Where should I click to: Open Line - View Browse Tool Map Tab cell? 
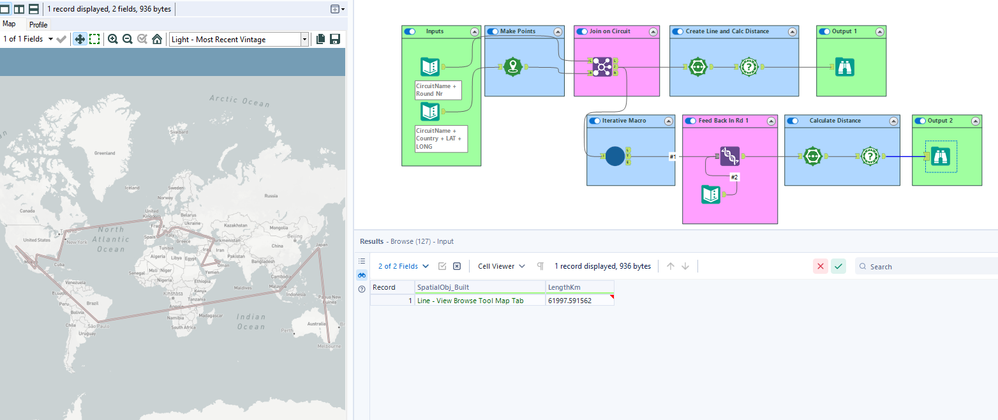pos(480,300)
